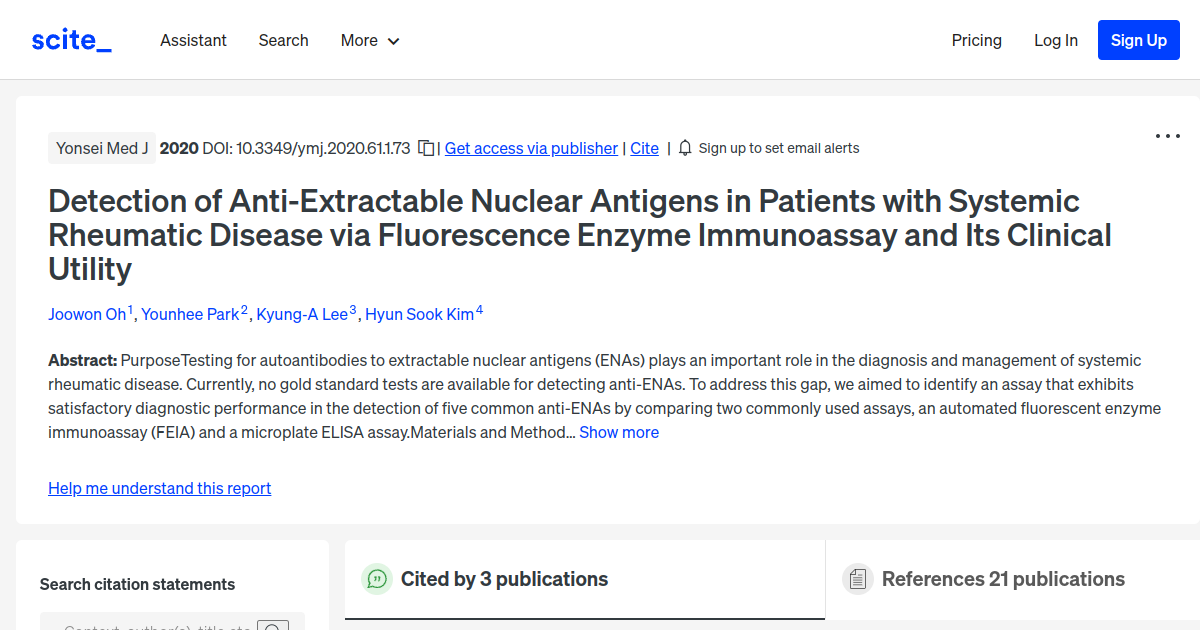The image size is (1200, 630).
Task: Open the Search menu item
Action: click(x=283, y=40)
